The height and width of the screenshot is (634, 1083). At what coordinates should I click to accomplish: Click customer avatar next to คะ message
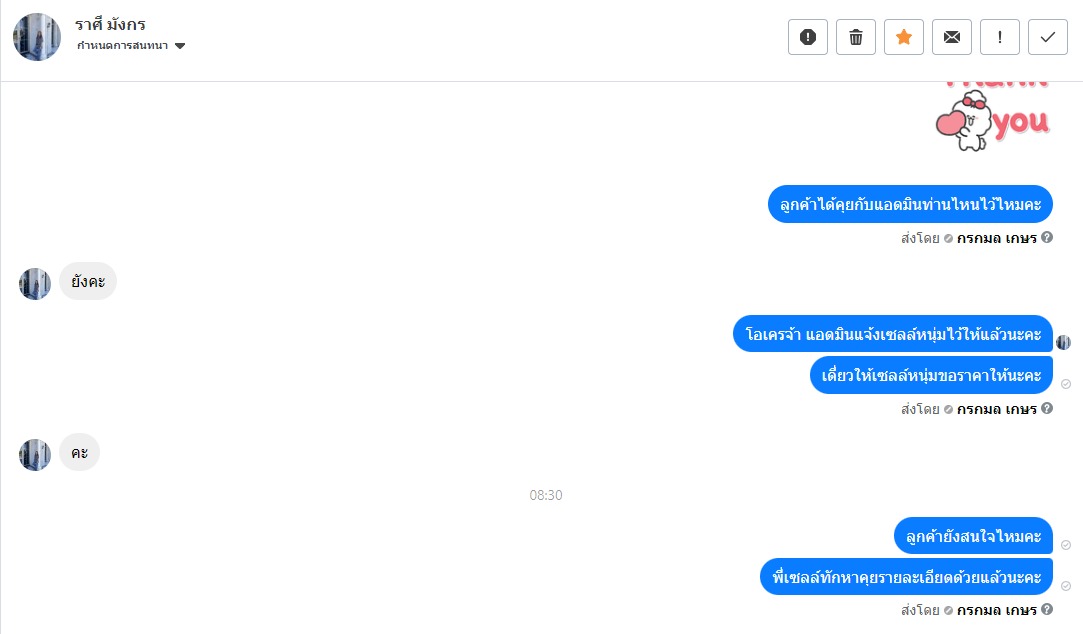tap(35, 455)
